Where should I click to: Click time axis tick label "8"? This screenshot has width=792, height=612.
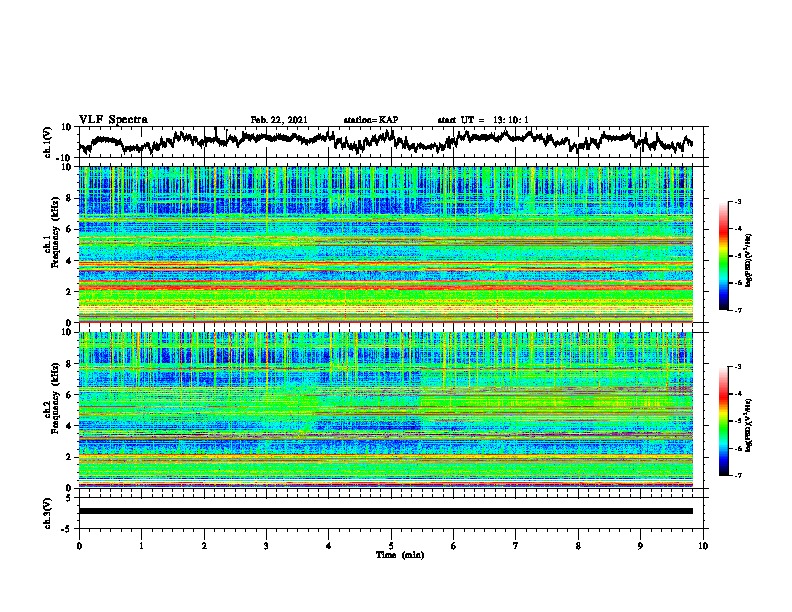pos(578,546)
